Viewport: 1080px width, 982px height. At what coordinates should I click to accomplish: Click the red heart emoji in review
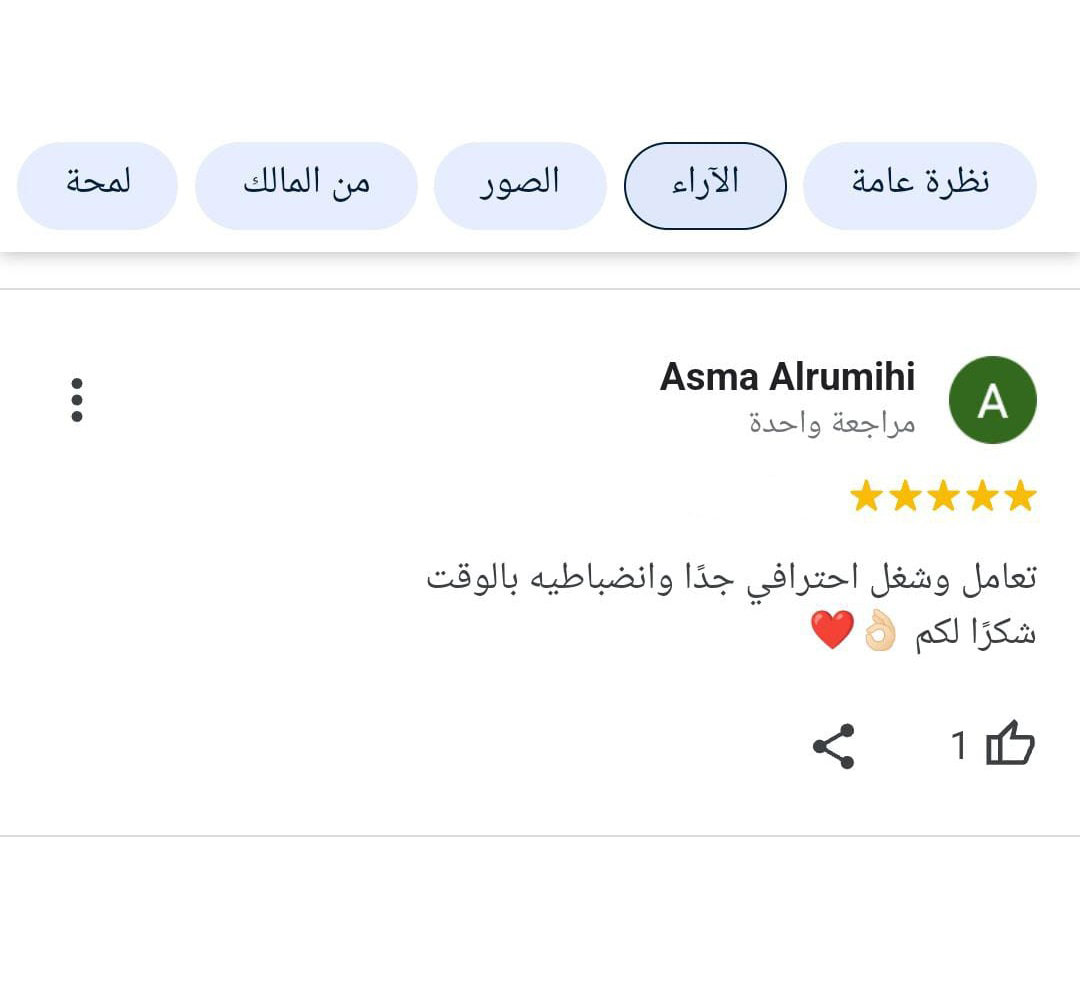click(x=832, y=631)
